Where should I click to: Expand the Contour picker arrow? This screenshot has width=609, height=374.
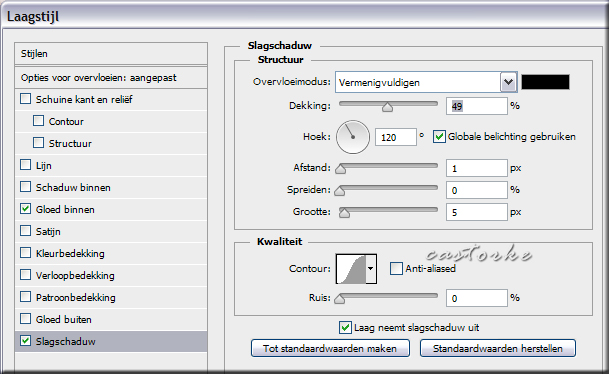(371, 269)
